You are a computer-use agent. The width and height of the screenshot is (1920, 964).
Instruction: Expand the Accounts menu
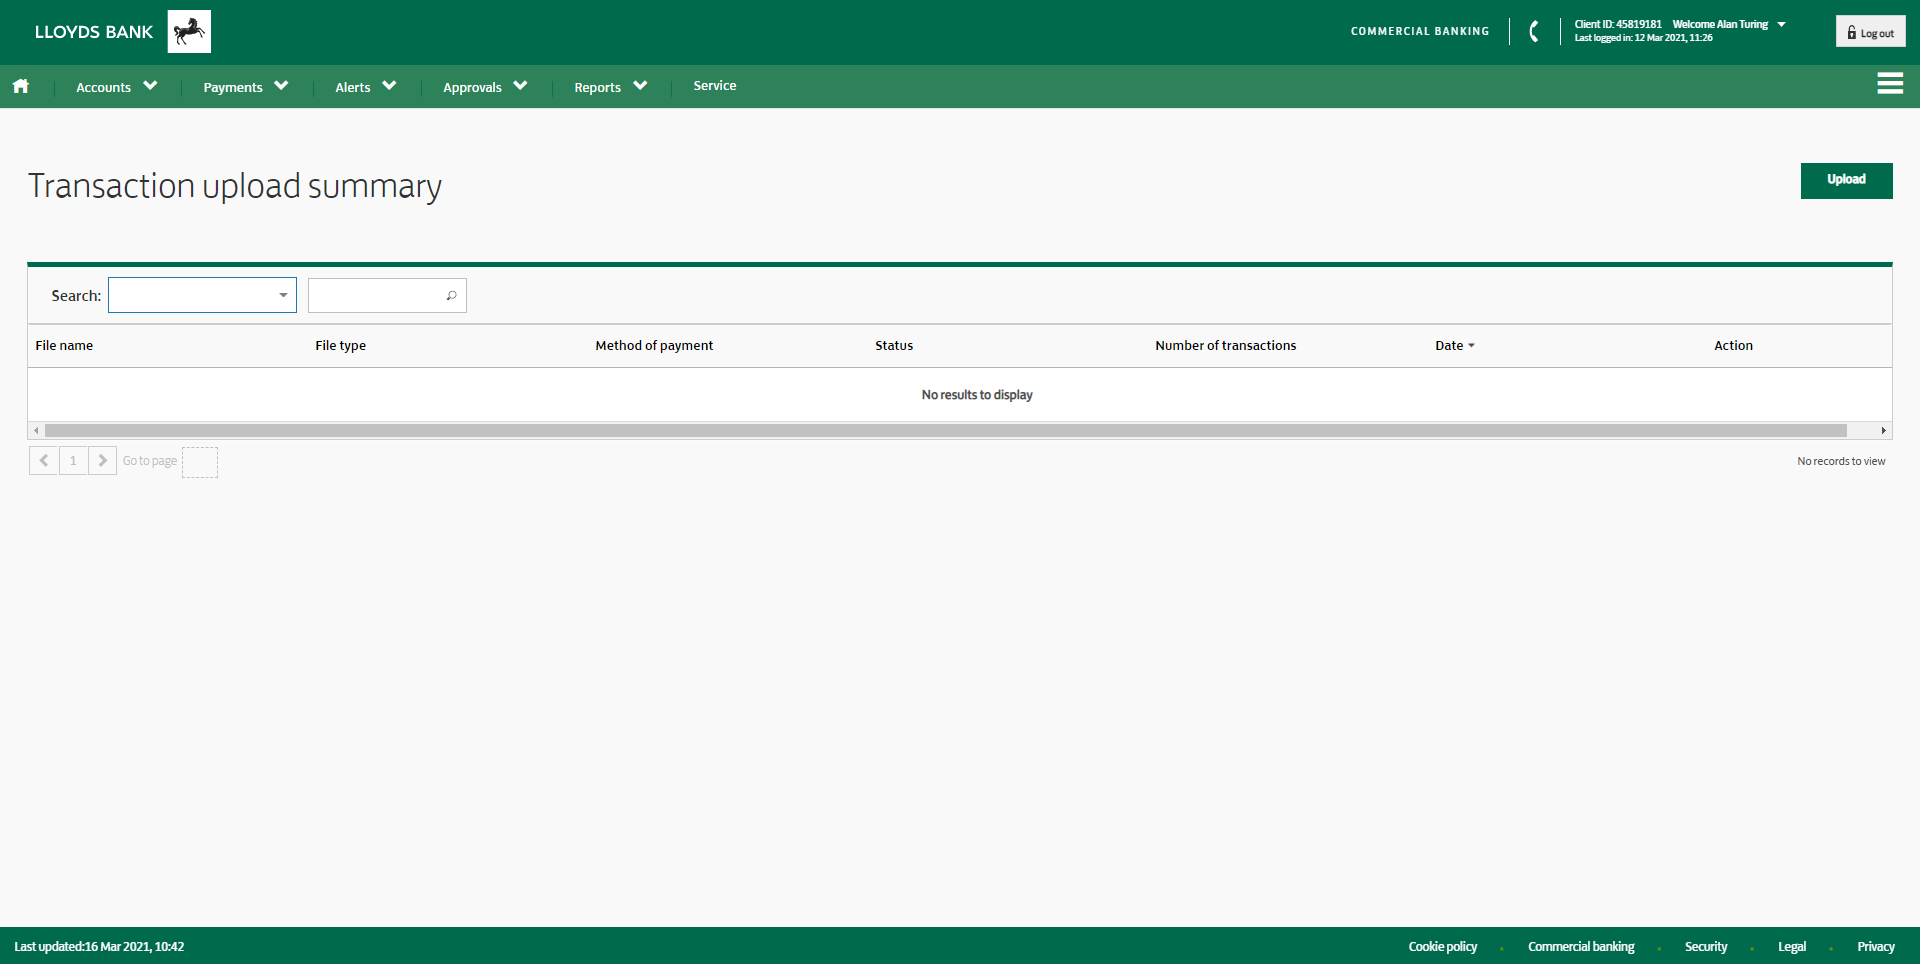click(117, 87)
